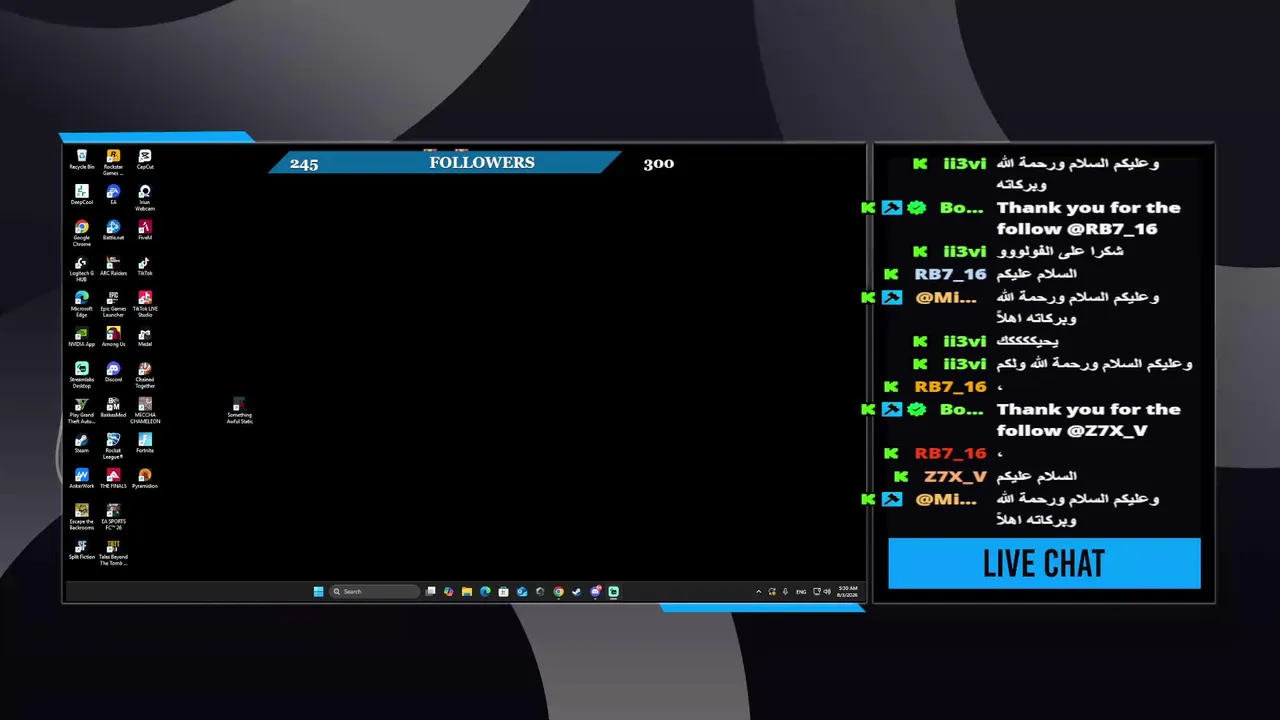
Task: Click the Pyramidion desktop icon
Action: tap(145, 478)
